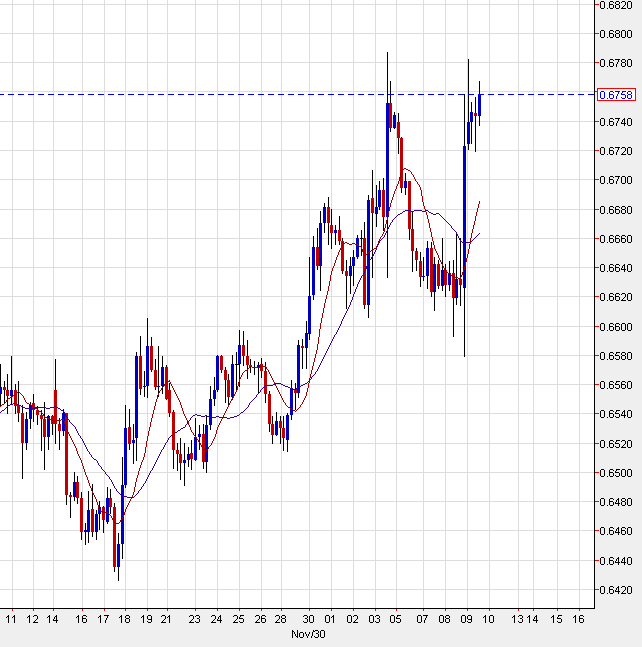642x647 pixels.
Task: Click the date label 30 on time axis
Action: point(308,619)
